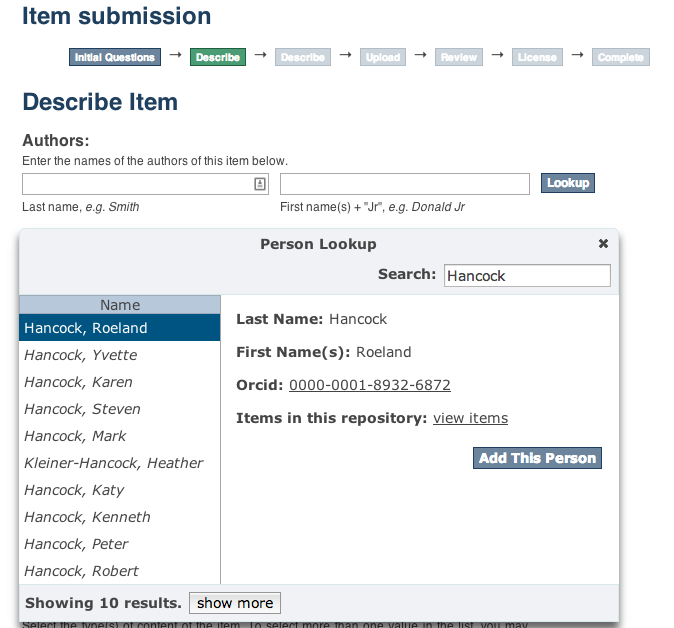Click the first names input field

click(x=404, y=184)
